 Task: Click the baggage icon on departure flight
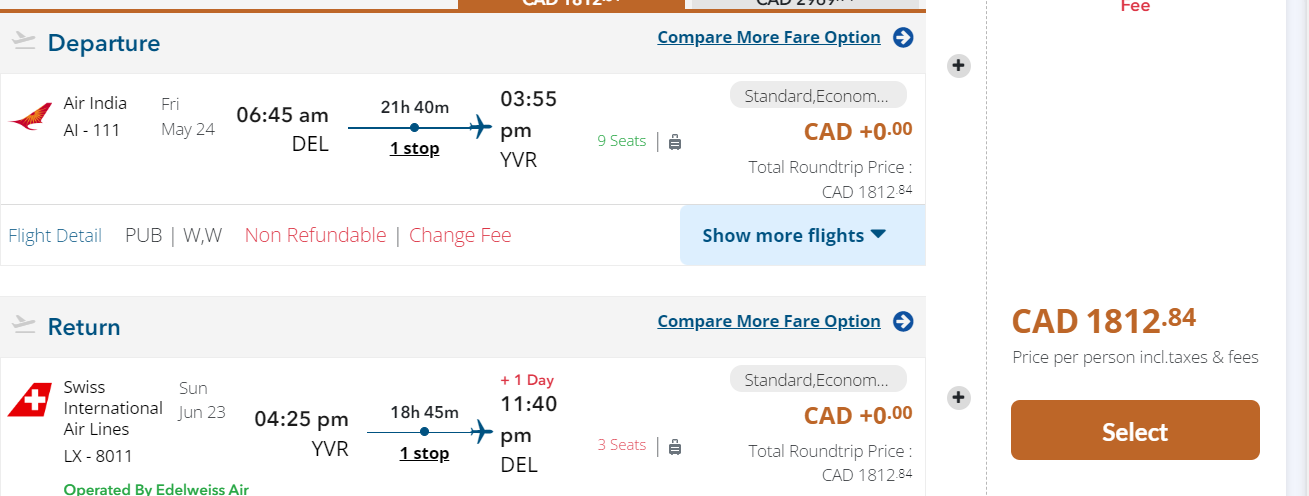pyautogui.click(x=675, y=142)
